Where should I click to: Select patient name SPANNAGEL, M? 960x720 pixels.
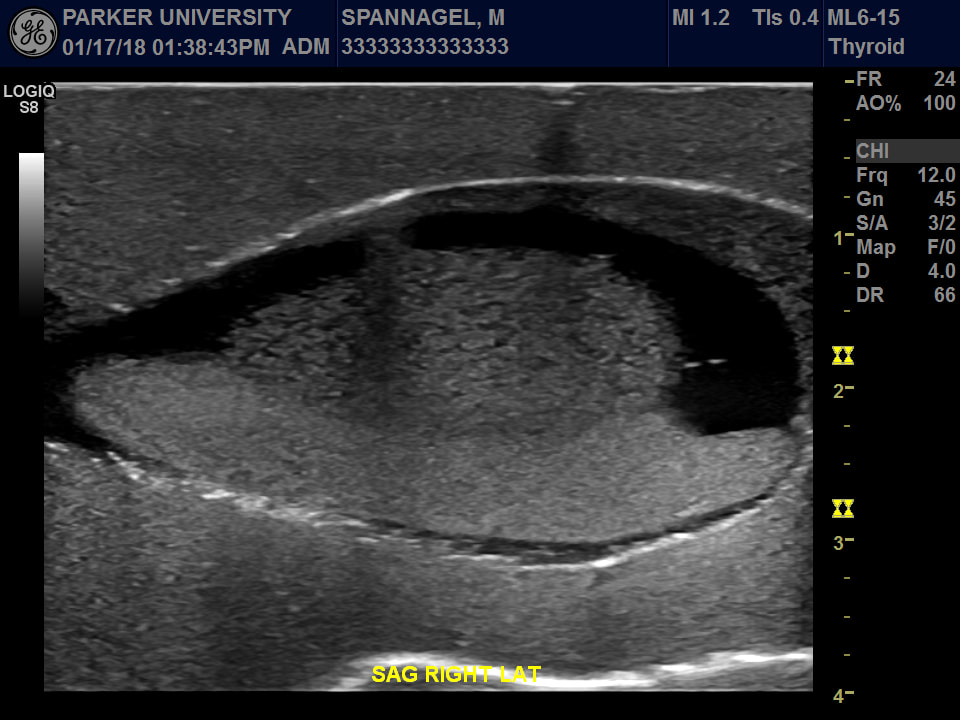[x=423, y=17]
